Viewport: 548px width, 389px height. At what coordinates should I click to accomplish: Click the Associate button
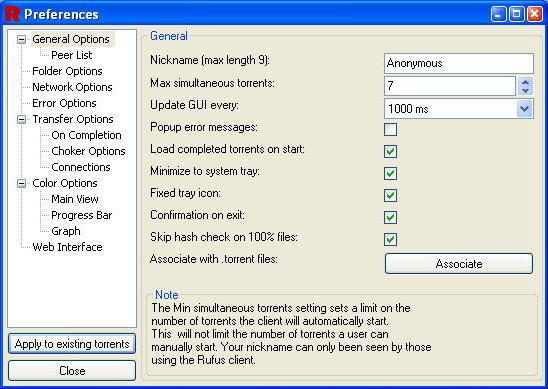coord(459,264)
